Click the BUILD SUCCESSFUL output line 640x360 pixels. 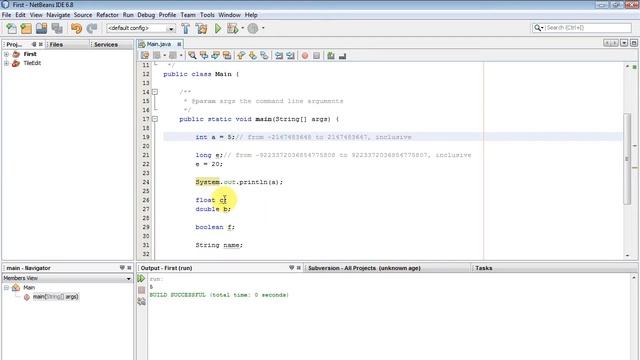click(x=219, y=295)
